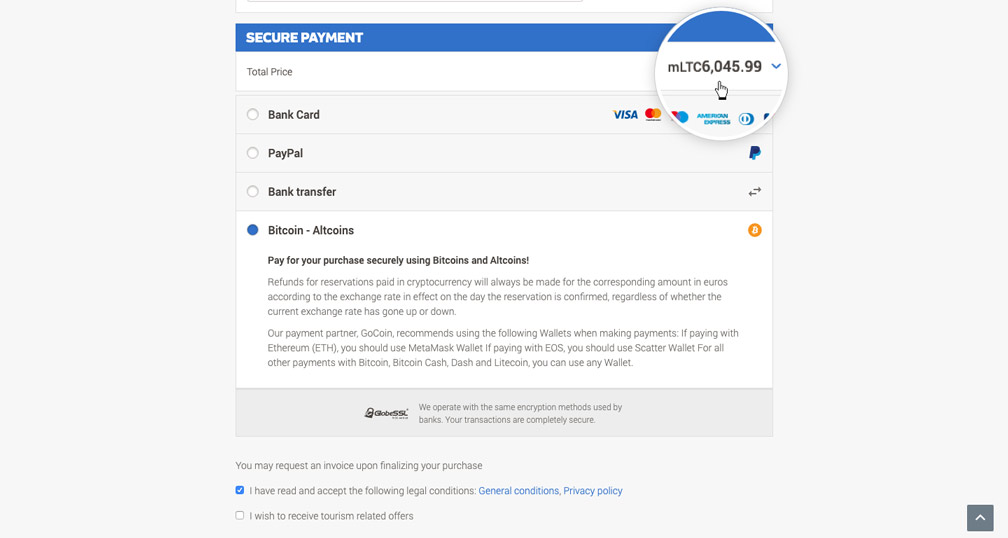Open the General conditions link
Image resolution: width=1008 pixels, height=538 pixels.
coord(518,491)
